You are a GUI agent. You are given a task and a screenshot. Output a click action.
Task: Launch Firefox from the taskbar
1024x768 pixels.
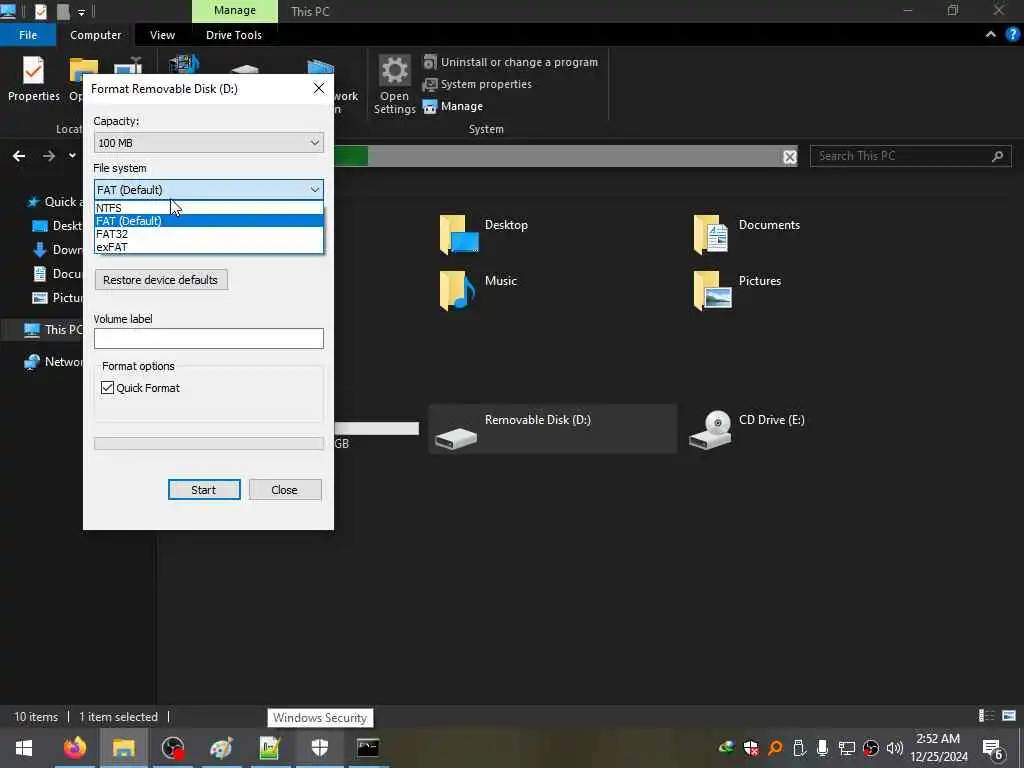(75, 748)
